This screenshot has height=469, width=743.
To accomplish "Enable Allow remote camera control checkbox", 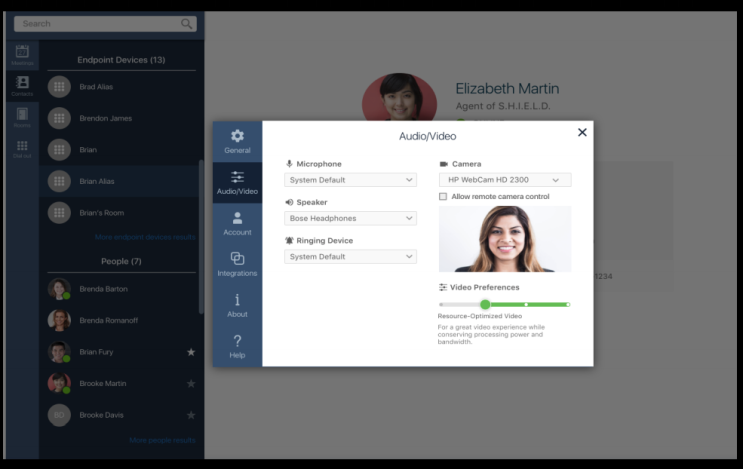I will pos(443,197).
